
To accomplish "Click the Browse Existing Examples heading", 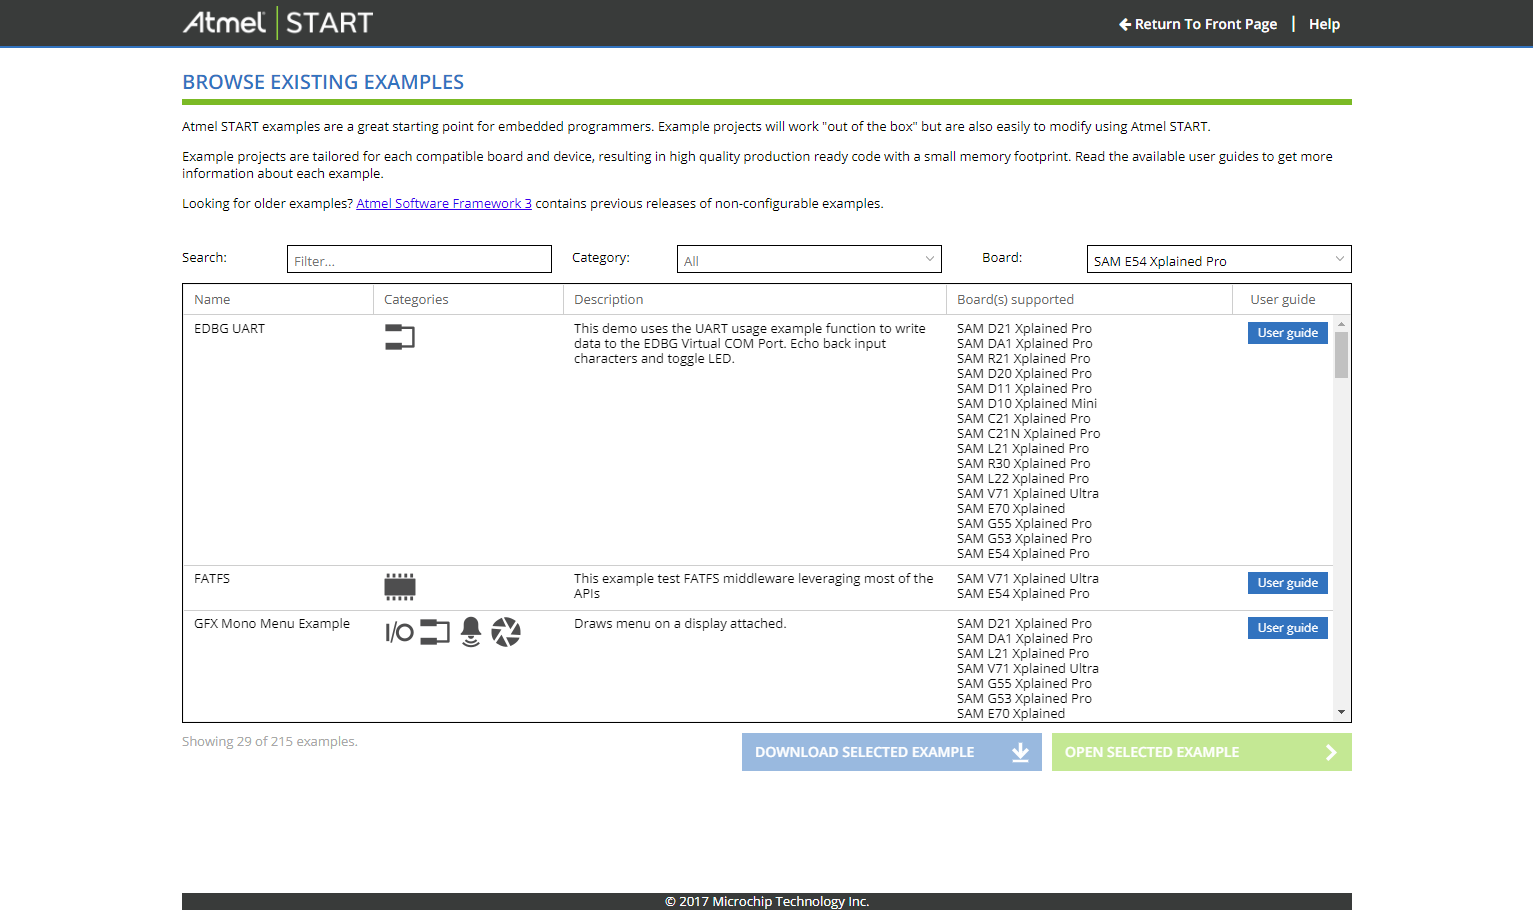I will click(x=323, y=82).
